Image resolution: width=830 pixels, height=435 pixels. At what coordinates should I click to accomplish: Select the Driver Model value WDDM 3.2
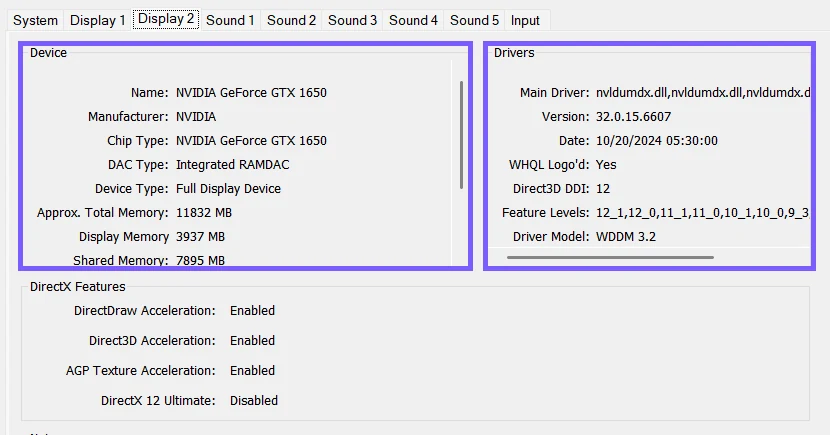click(x=626, y=237)
